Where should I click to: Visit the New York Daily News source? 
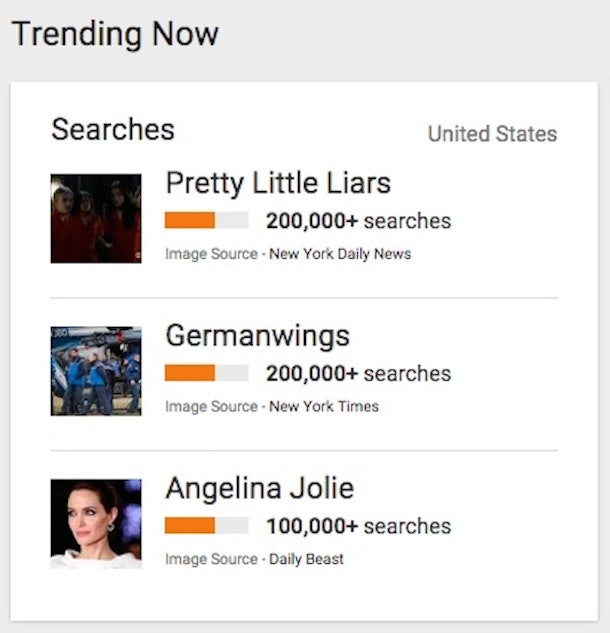tap(339, 254)
